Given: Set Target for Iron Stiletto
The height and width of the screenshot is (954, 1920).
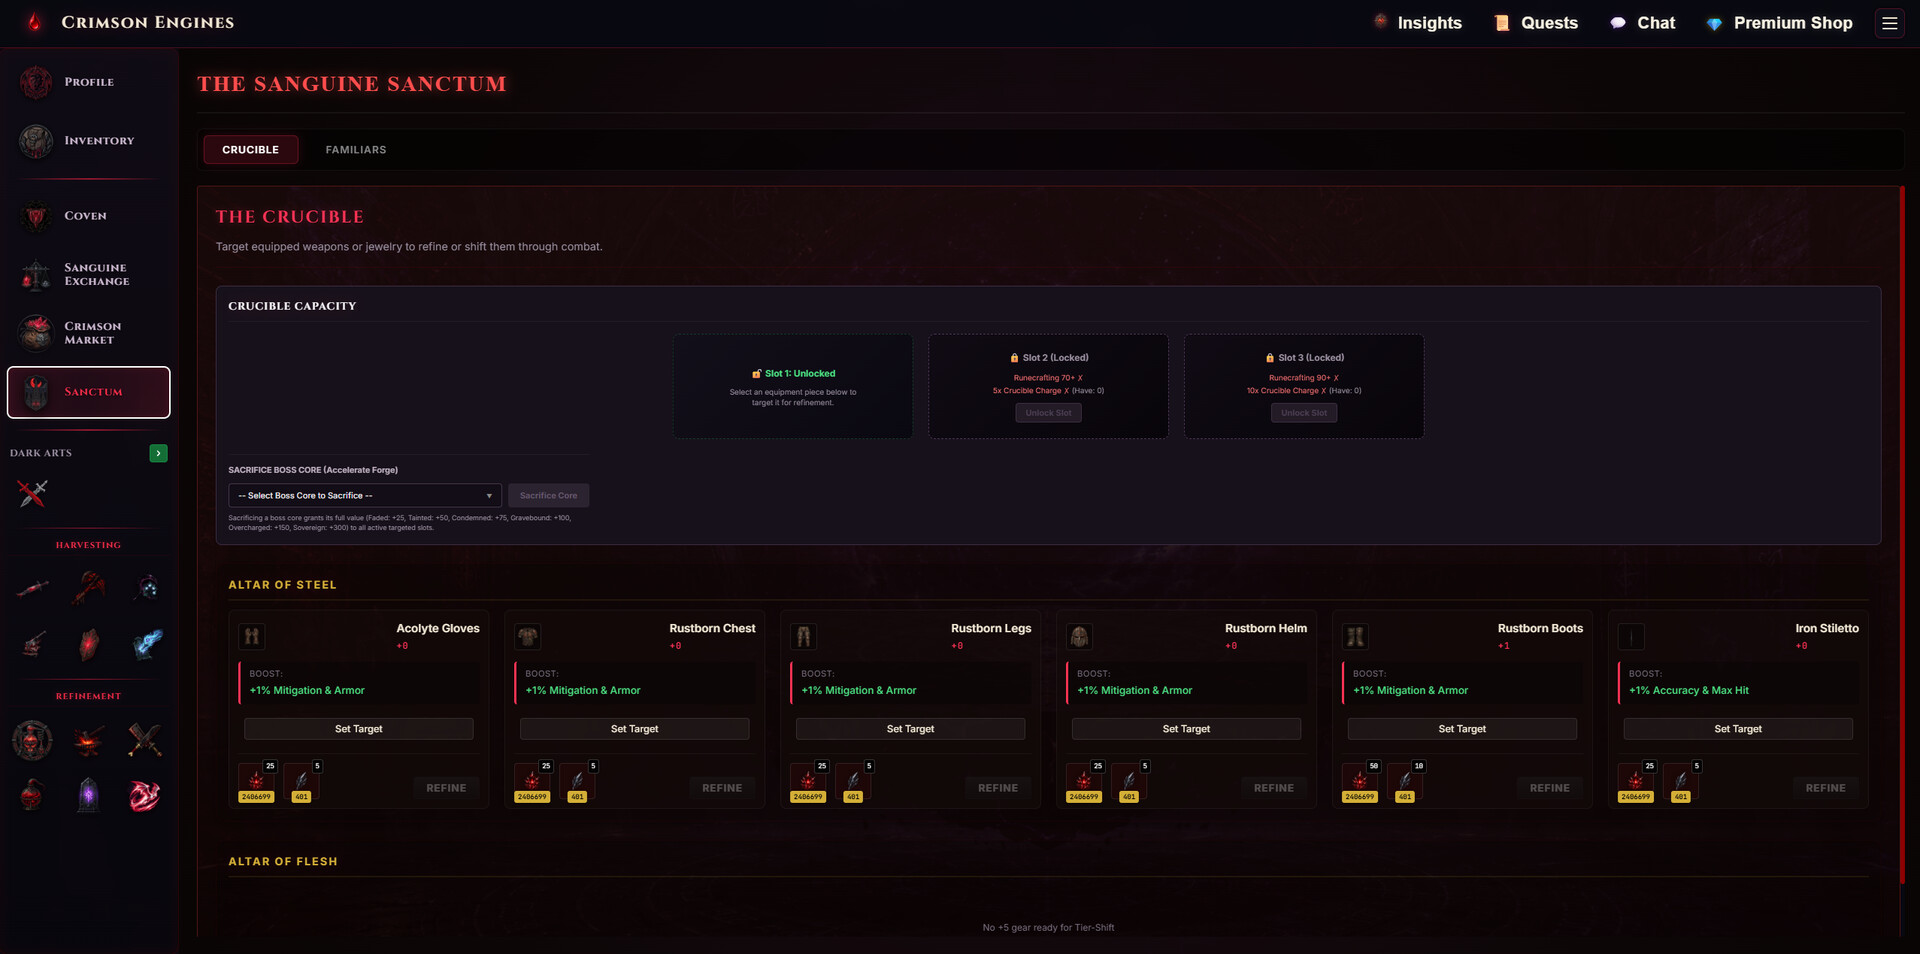Looking at the screenshot, I should [1739, 729].
